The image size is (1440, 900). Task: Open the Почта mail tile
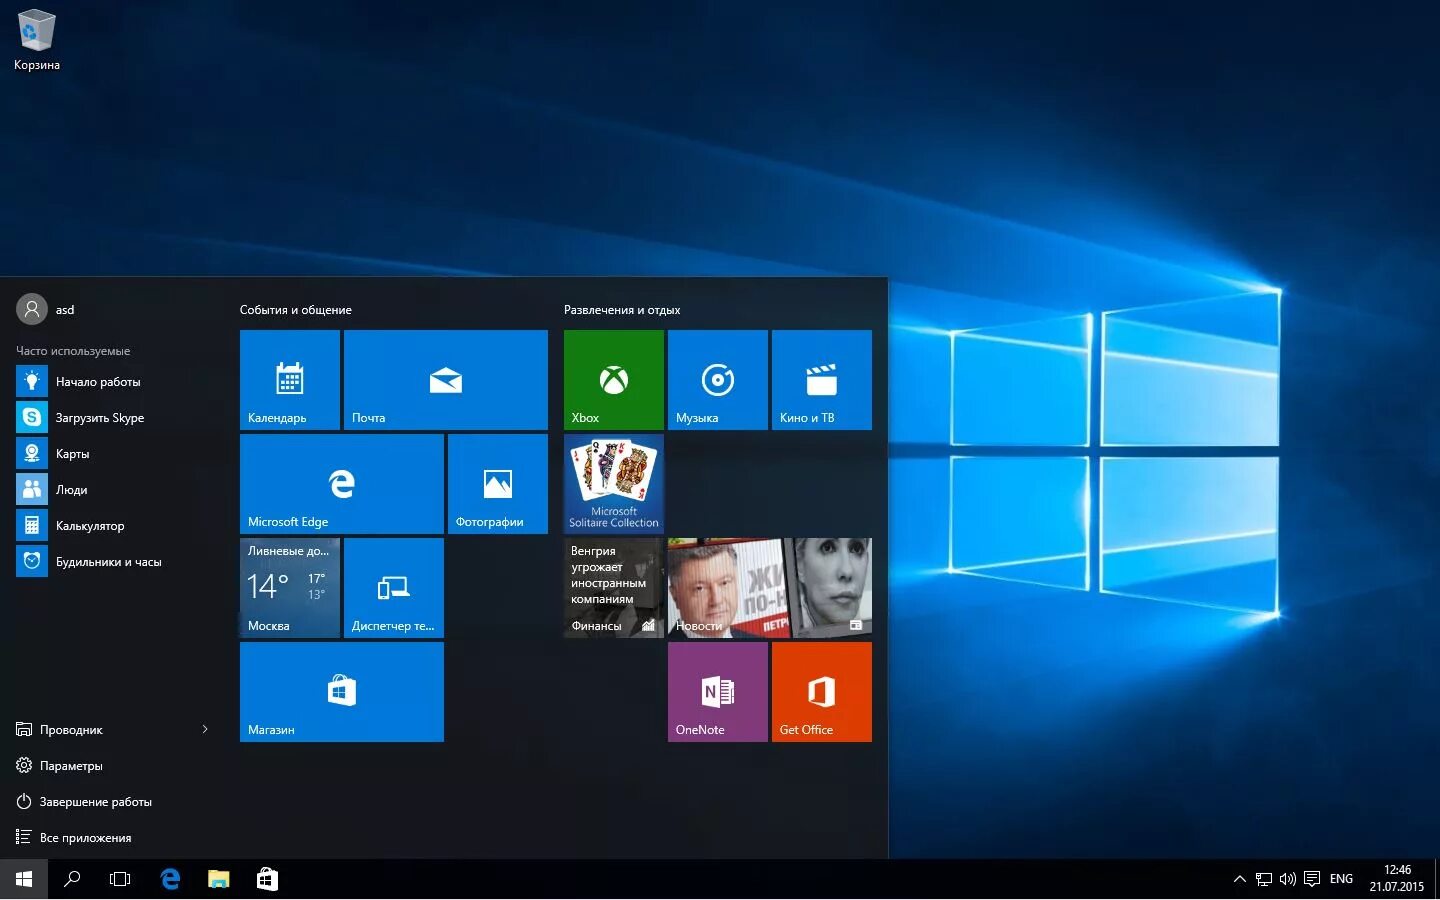click(446, 380)
